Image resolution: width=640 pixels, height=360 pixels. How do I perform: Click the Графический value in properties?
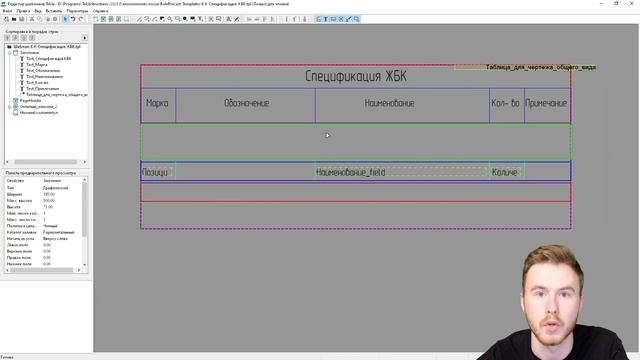(x=56, y=188)
